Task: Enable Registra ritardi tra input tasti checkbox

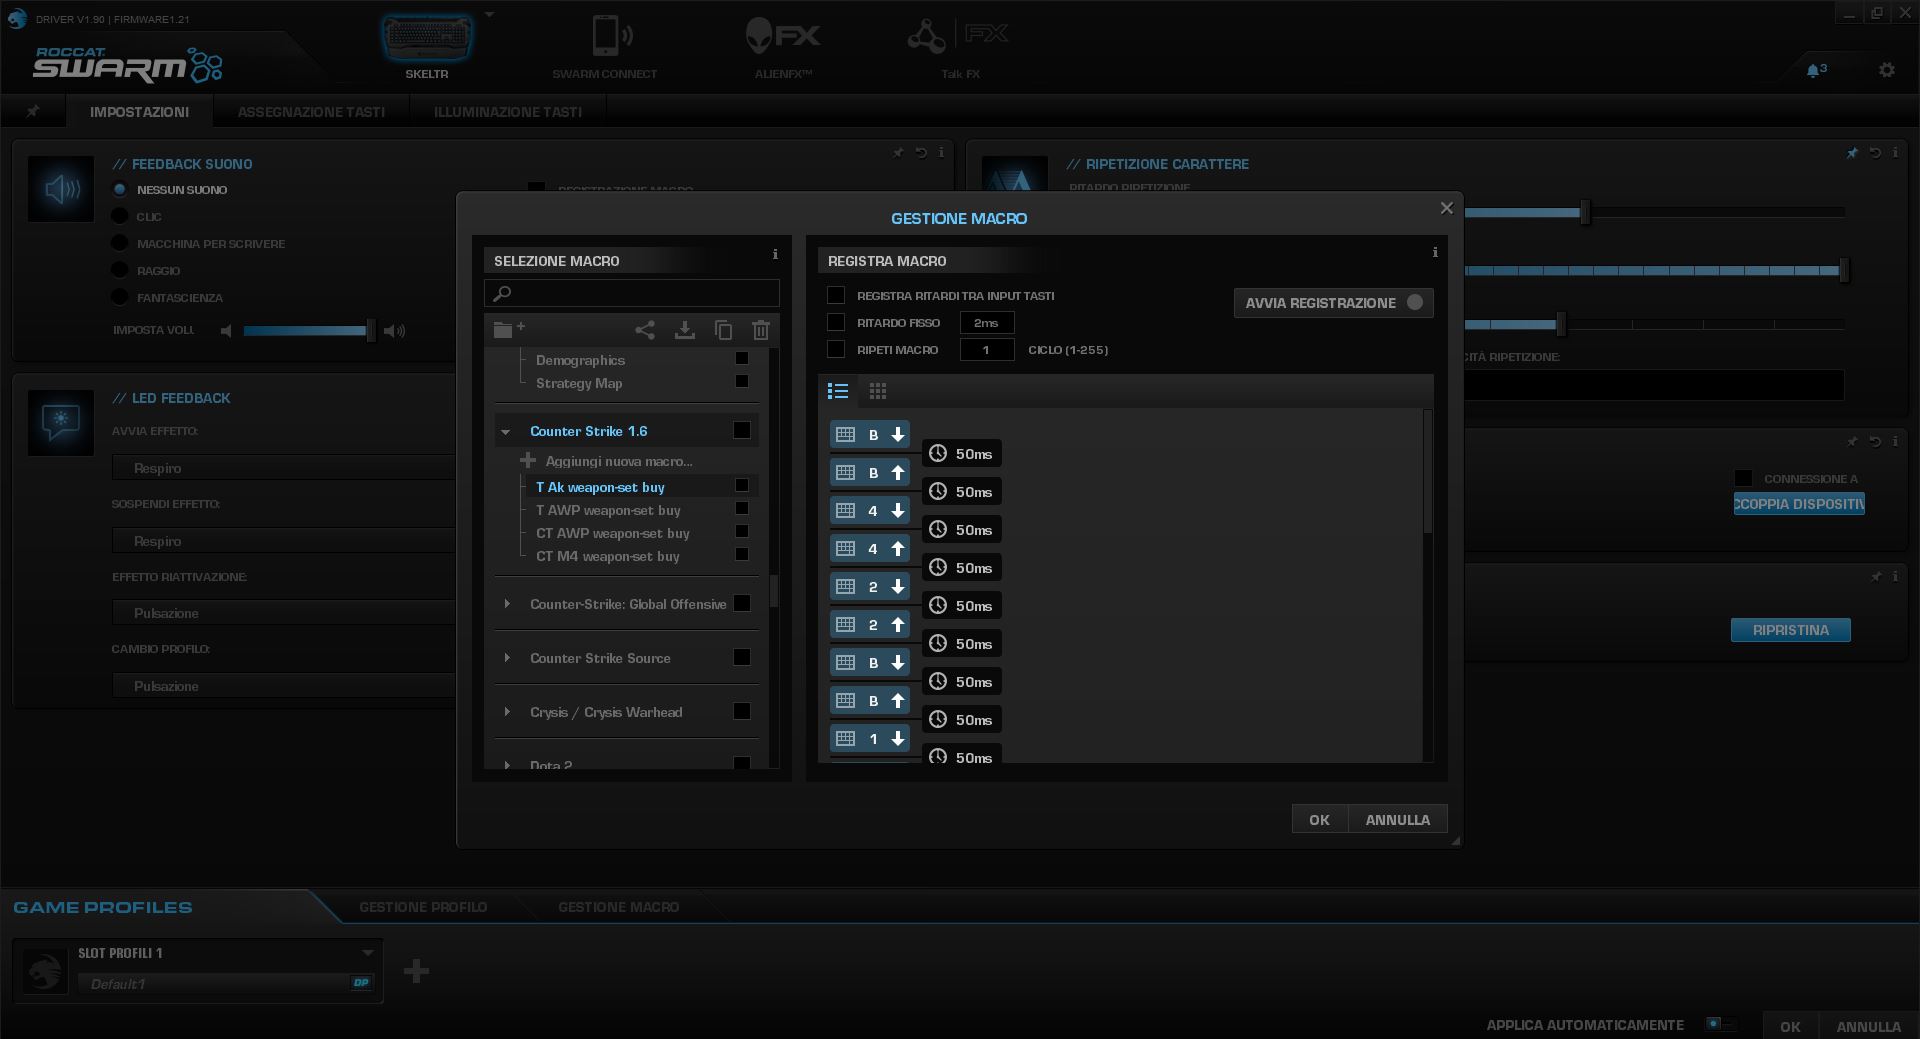Action: [x=836, y=296]
